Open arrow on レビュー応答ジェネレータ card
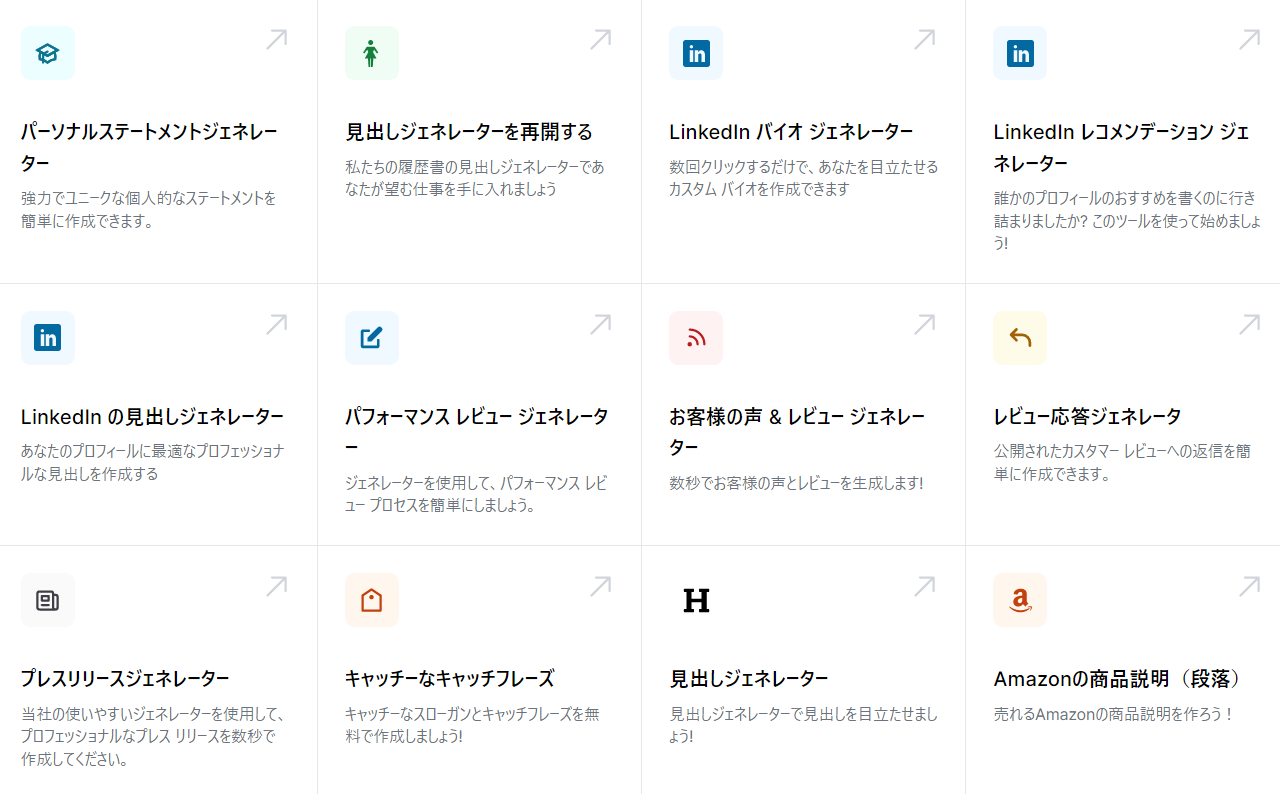The height and width of the screenshot is (794, 1280). 1249,324
